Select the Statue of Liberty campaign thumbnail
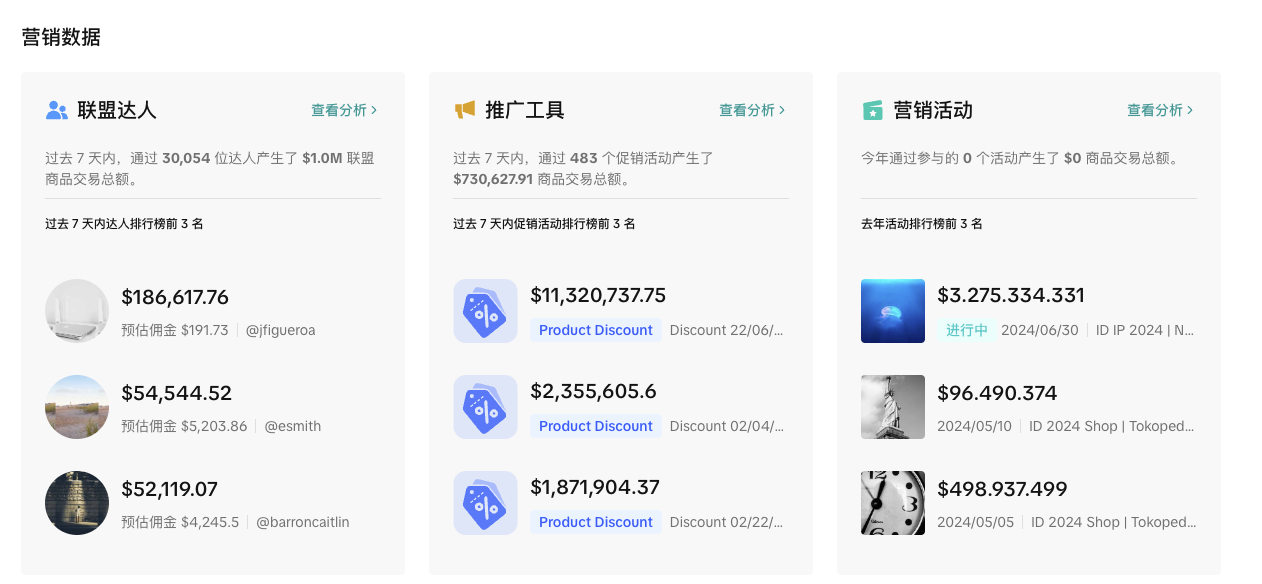 click(x=893, y=407)
